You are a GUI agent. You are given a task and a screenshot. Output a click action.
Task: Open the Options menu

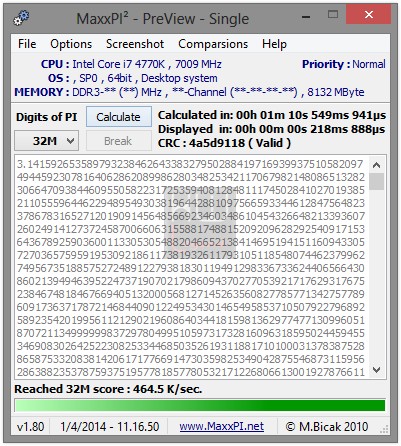[x=71, y=44]
